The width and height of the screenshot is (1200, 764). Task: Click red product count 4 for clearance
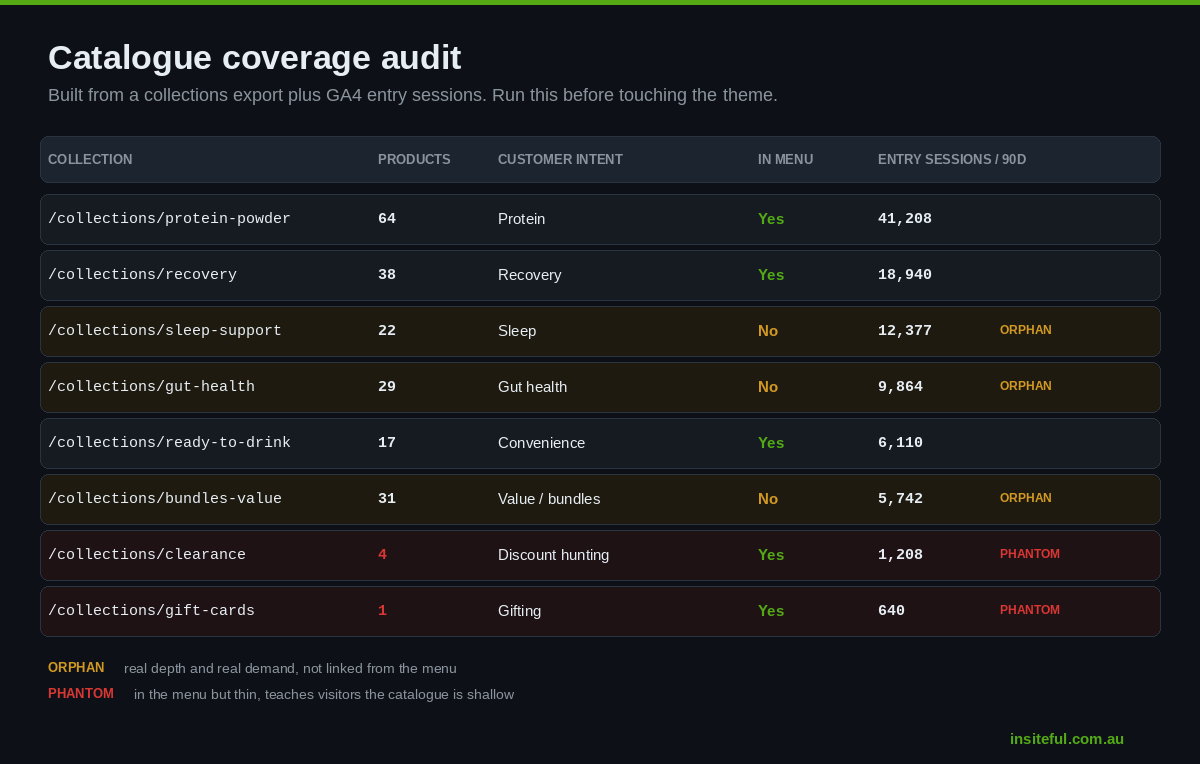382,555
